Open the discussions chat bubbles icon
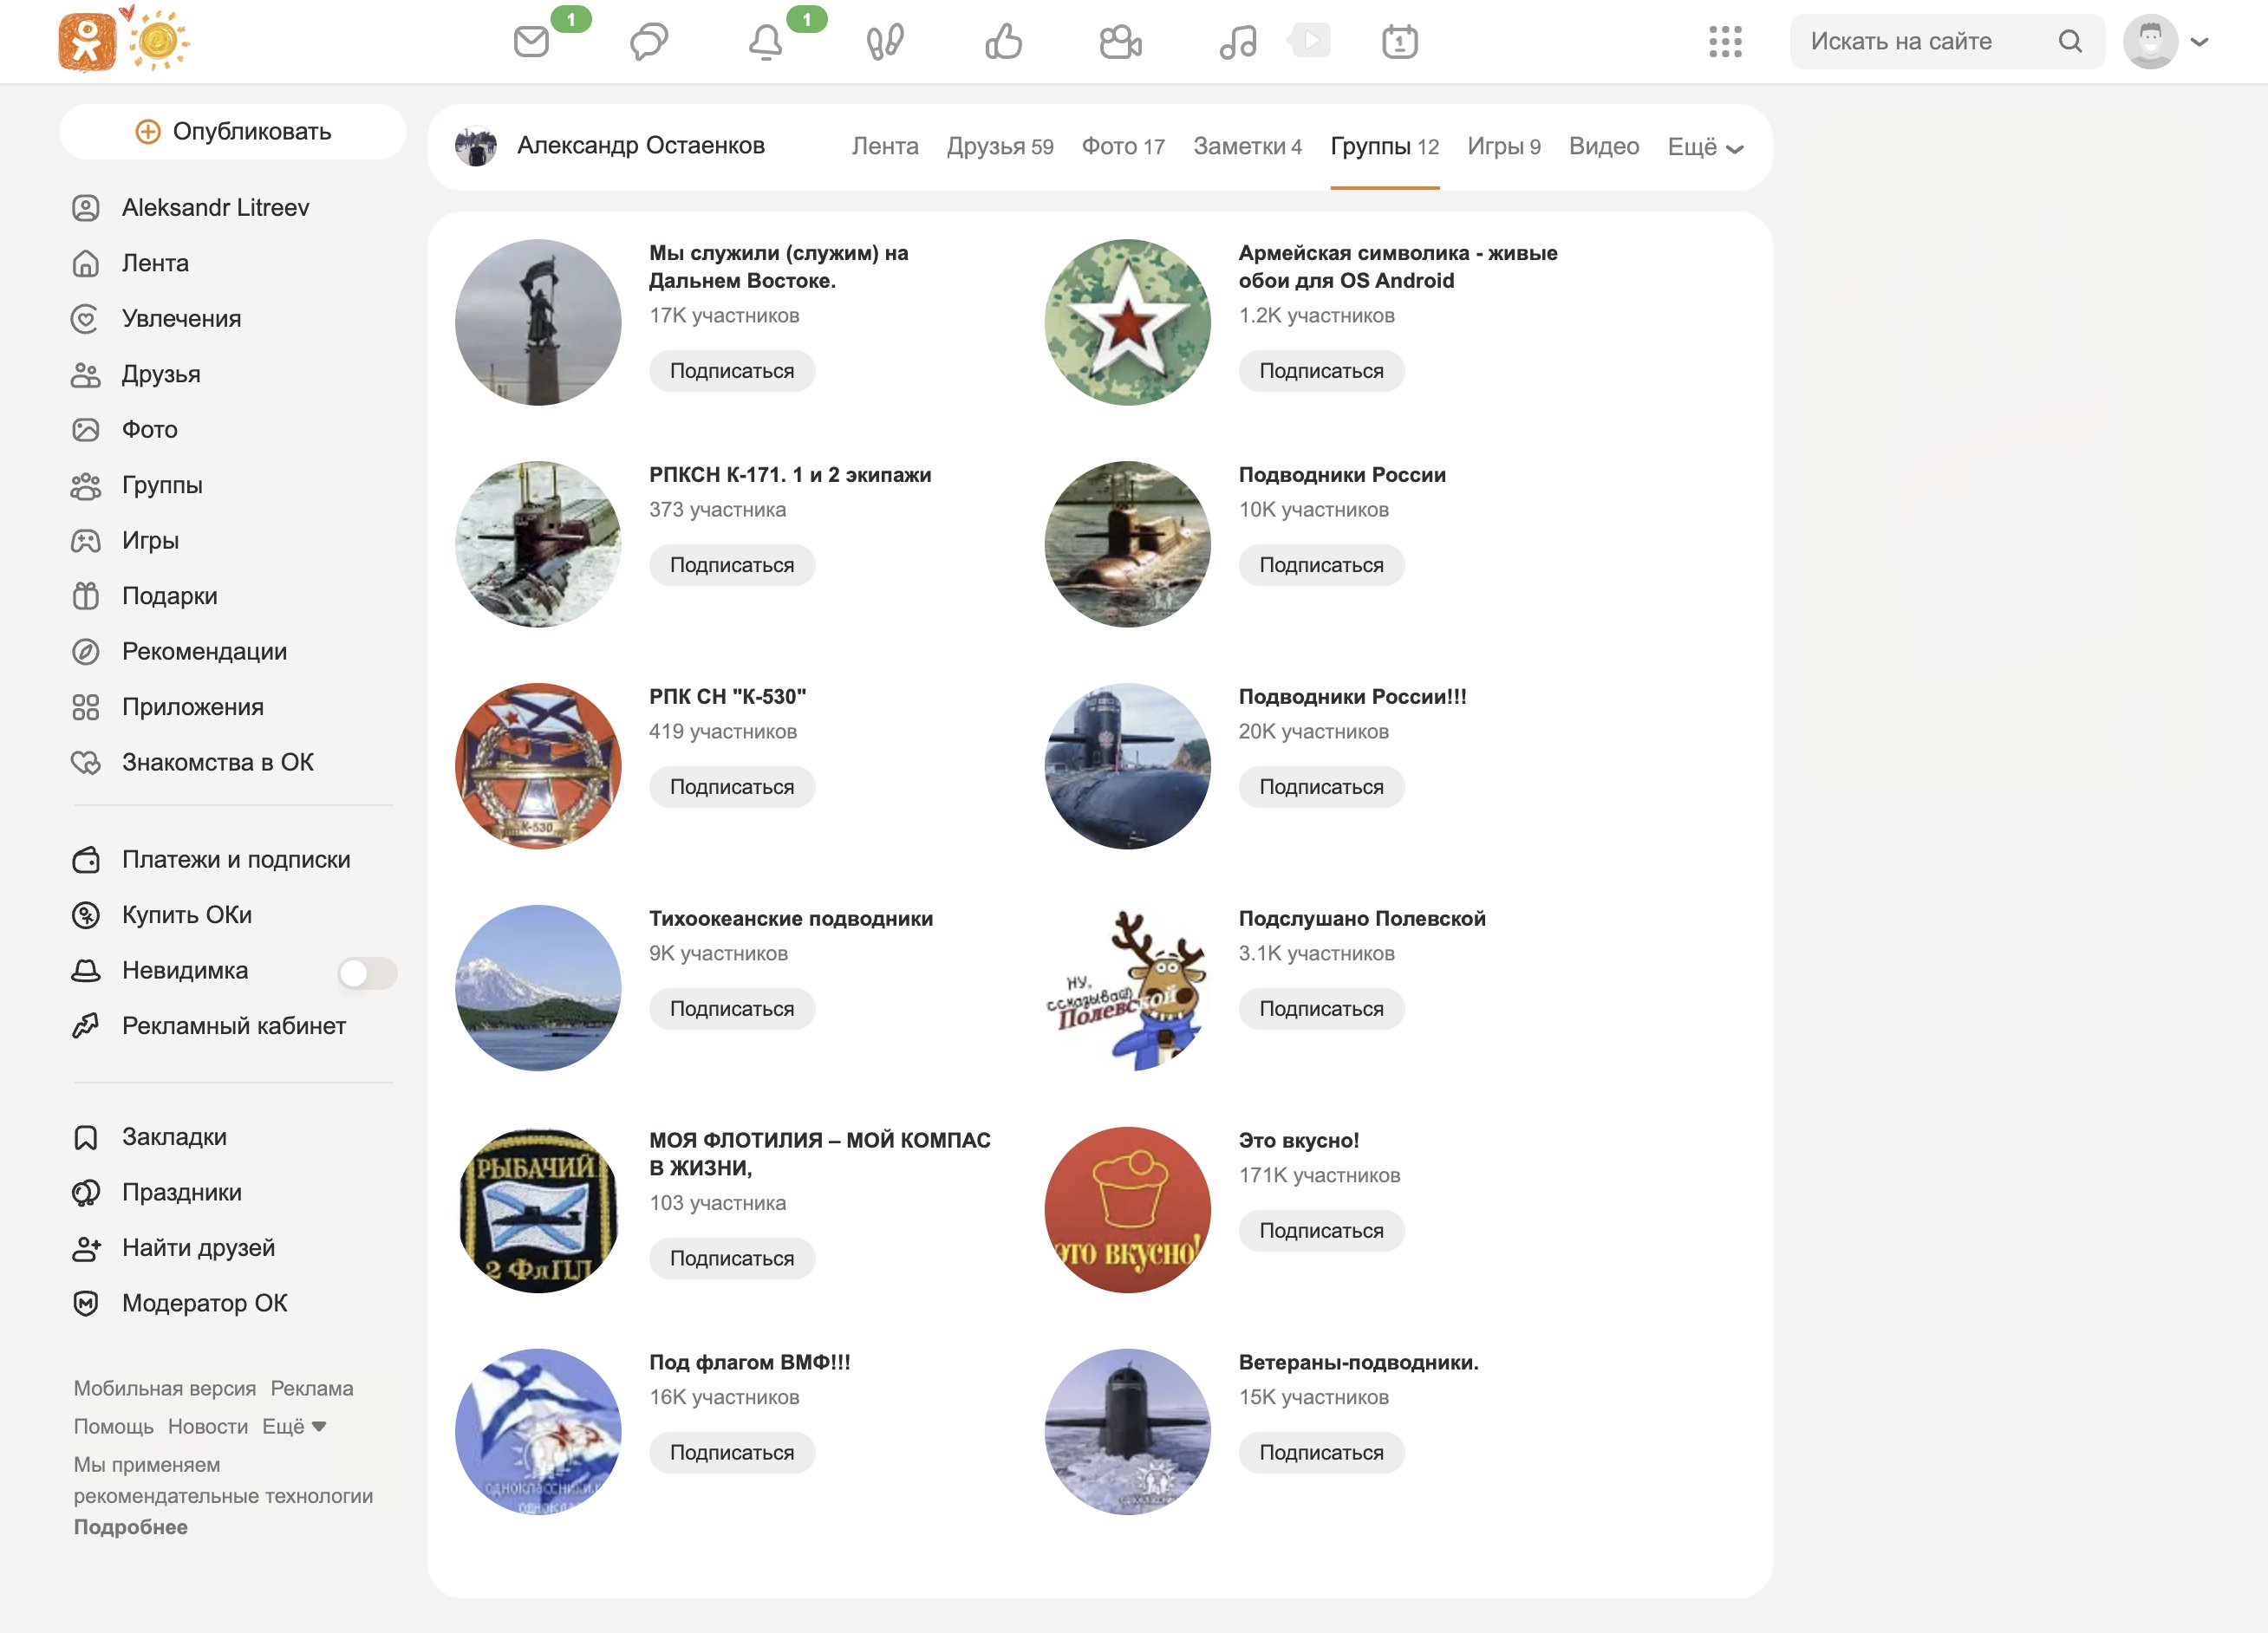The width and height of the screenshot is (2268, 1633). pos(649,42)
